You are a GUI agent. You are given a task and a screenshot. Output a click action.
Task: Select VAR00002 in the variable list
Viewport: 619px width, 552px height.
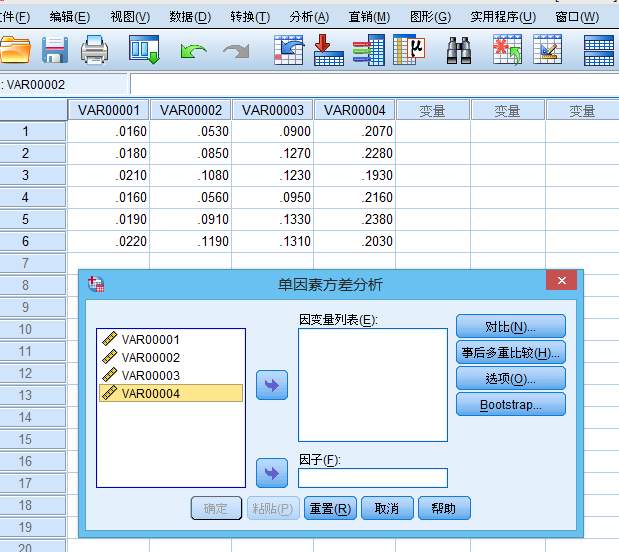pyautogui.click(x=171, y=357)
